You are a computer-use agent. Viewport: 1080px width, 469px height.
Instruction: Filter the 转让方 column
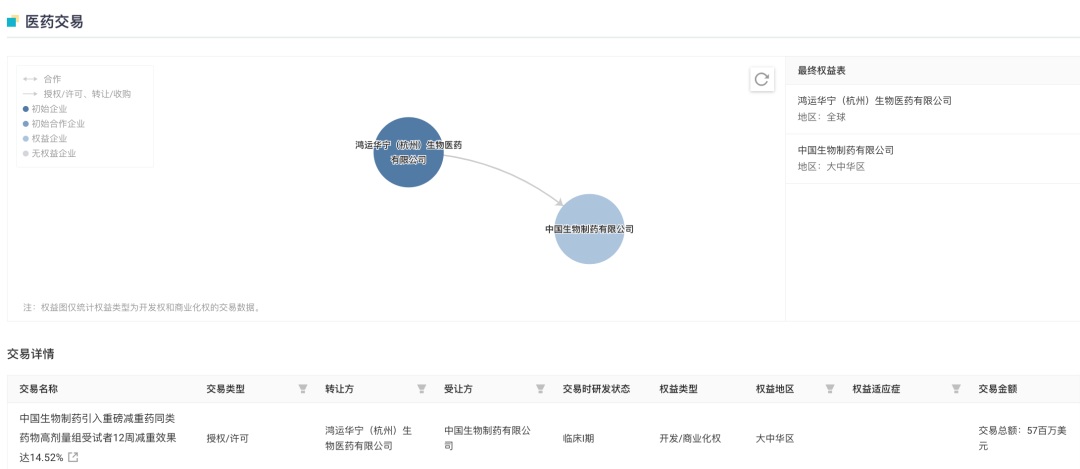tap(422, 389)
